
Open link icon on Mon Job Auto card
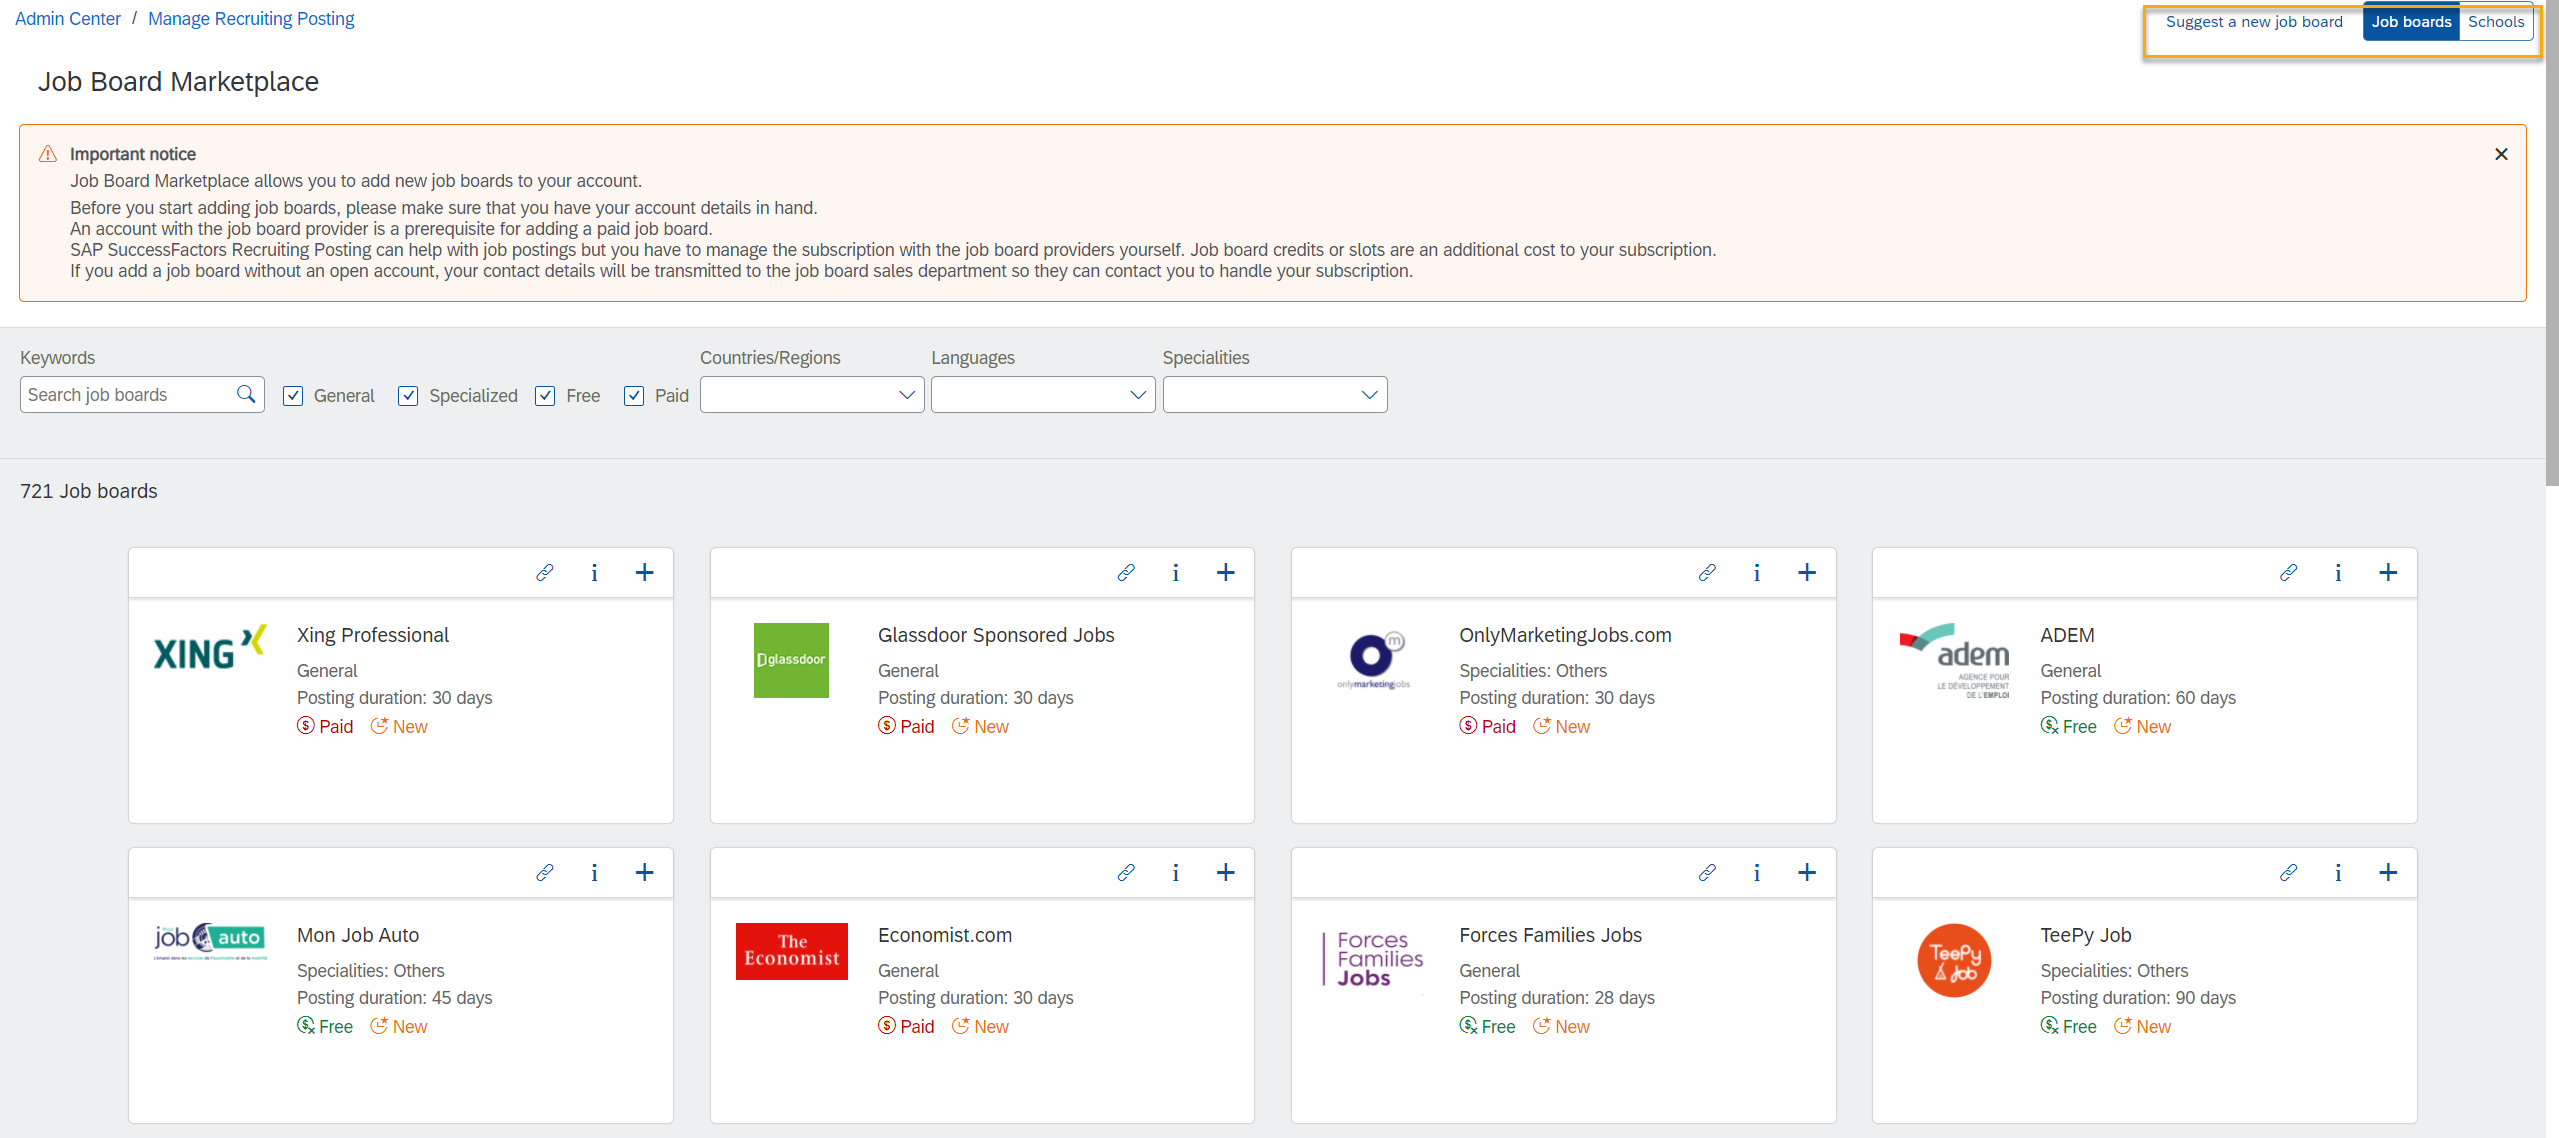[545, 873]
